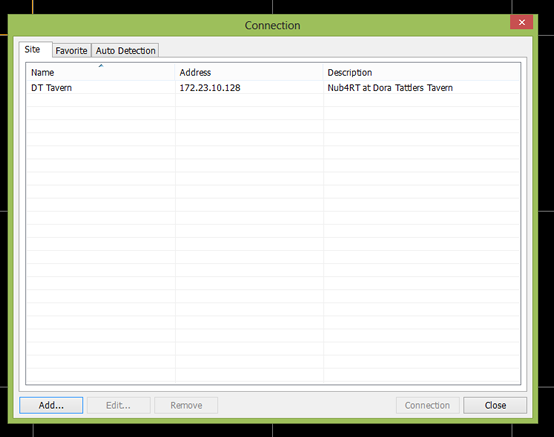Sort by the Address column header

[x=249, y=72]
